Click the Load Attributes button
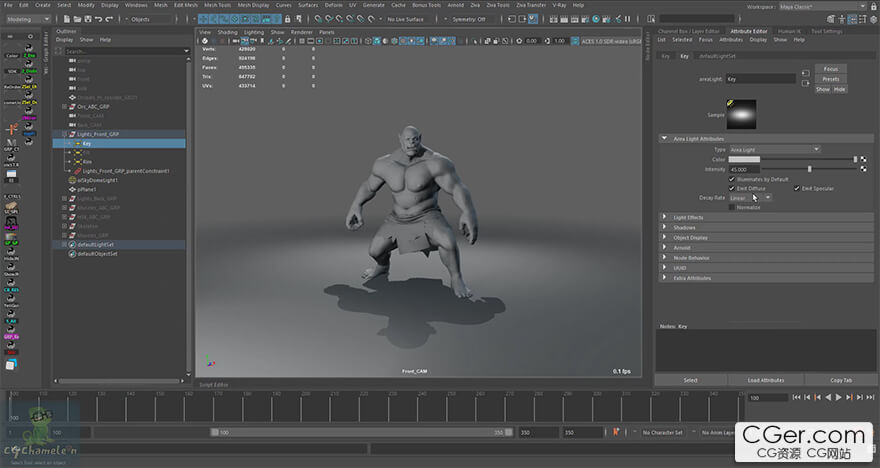 click(x=766, y=380)
